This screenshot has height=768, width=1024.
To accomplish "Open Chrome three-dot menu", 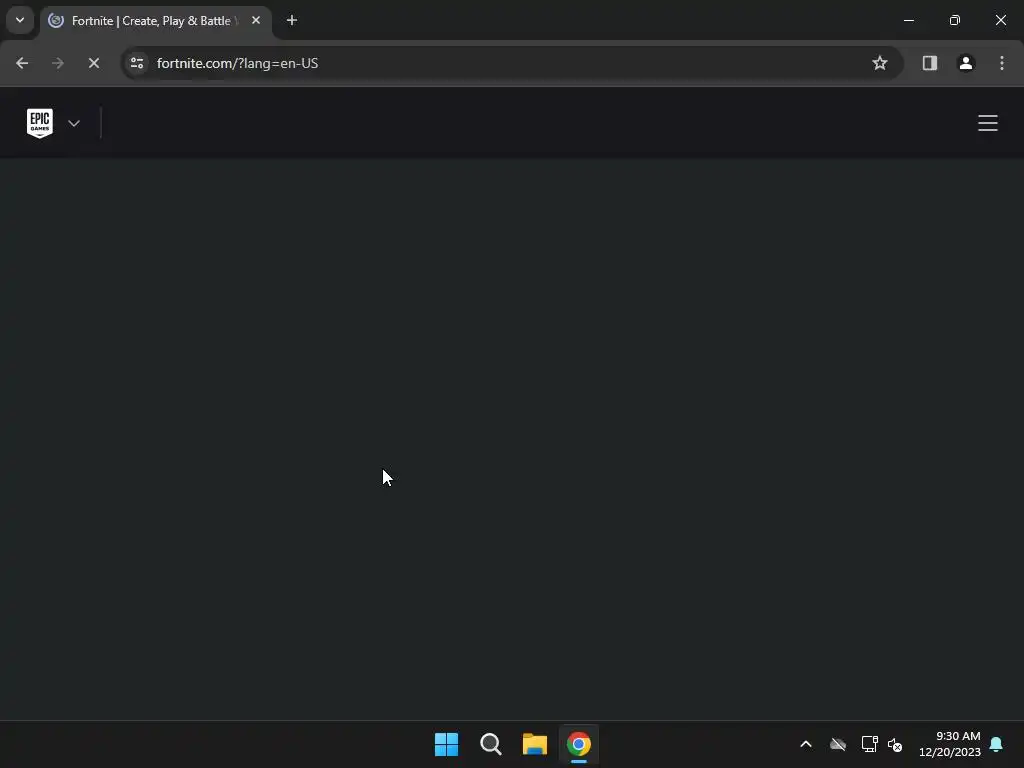I will [1002, 63].
